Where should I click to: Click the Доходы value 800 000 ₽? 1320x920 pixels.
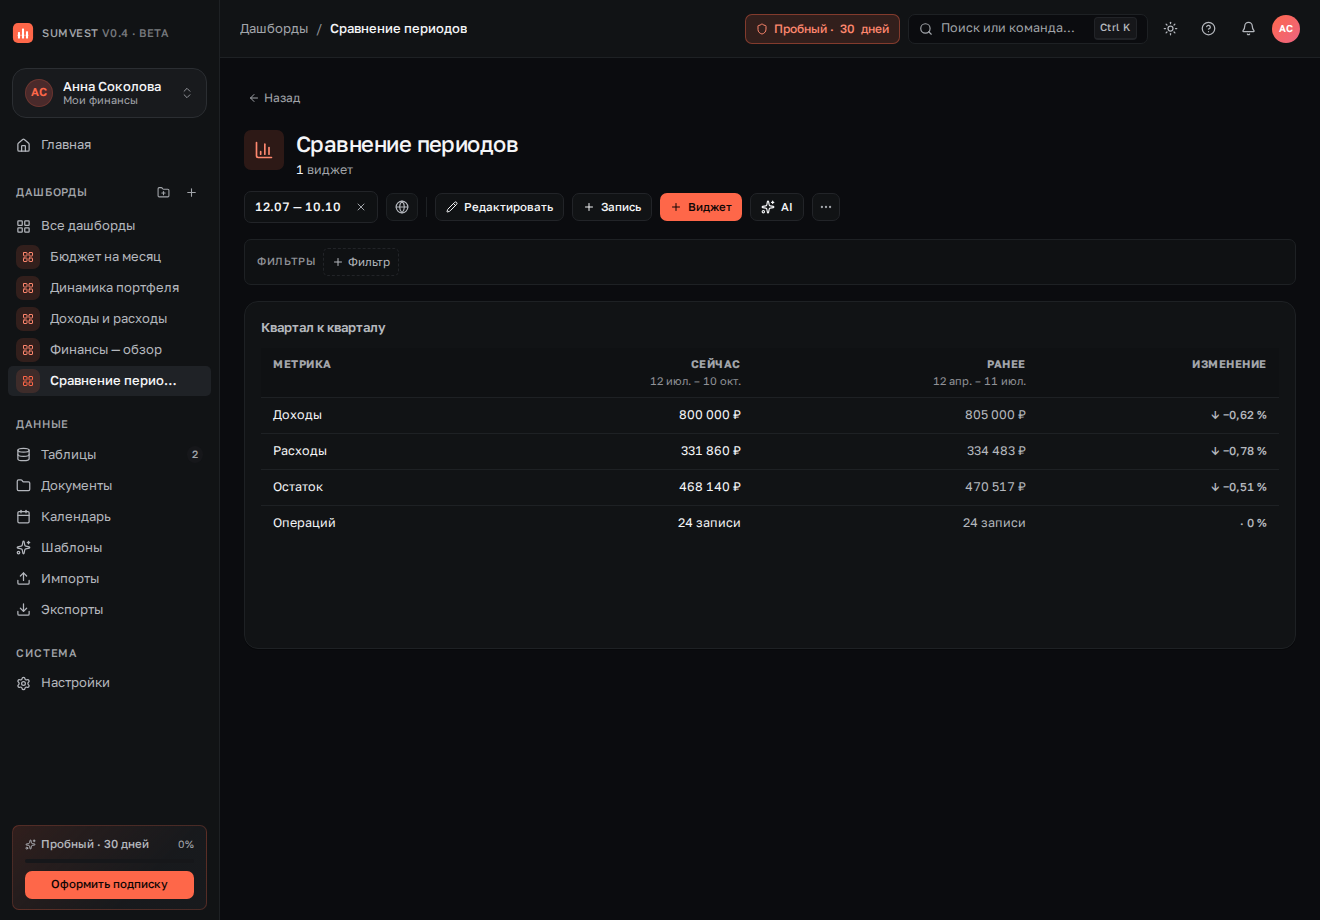click(710, 415)
